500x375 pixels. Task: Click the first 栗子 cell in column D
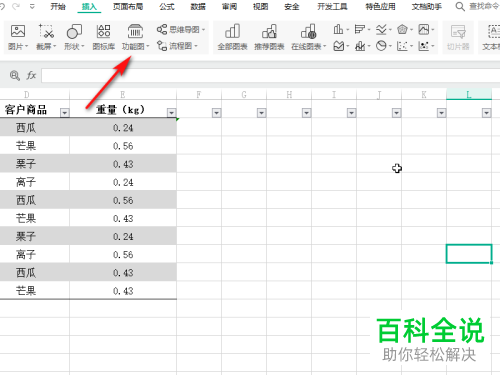[x=35, y=164]
